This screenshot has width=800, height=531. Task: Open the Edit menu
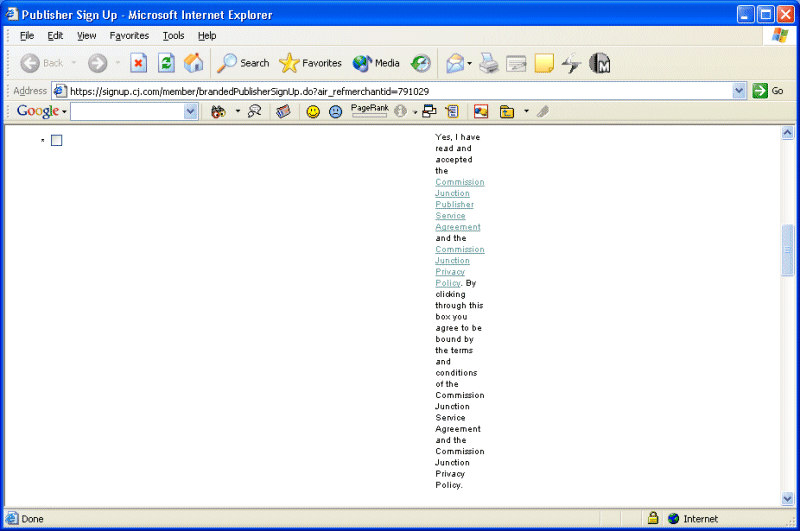(55, 36)
